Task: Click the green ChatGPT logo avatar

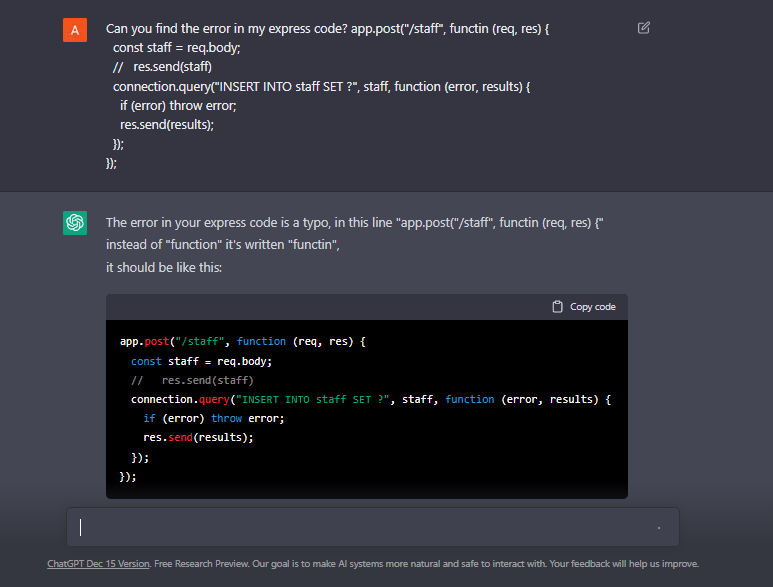Action: 75,223
